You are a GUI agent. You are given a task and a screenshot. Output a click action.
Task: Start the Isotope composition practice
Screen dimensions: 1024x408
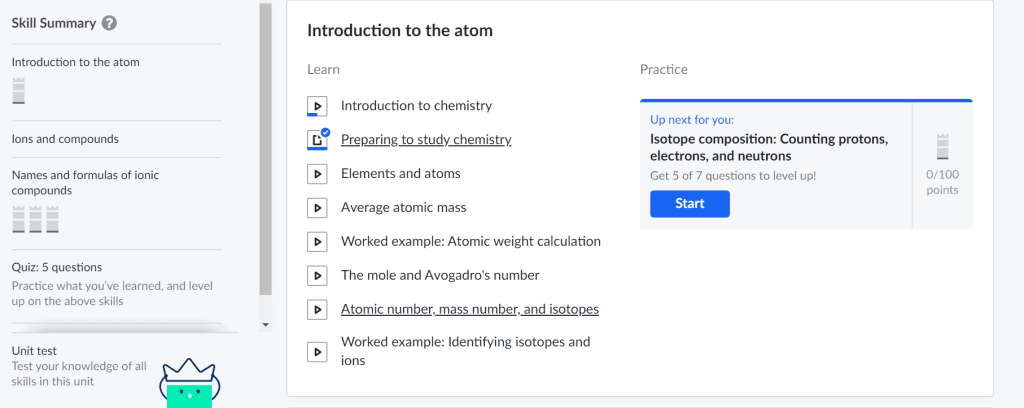click(690, 204)
